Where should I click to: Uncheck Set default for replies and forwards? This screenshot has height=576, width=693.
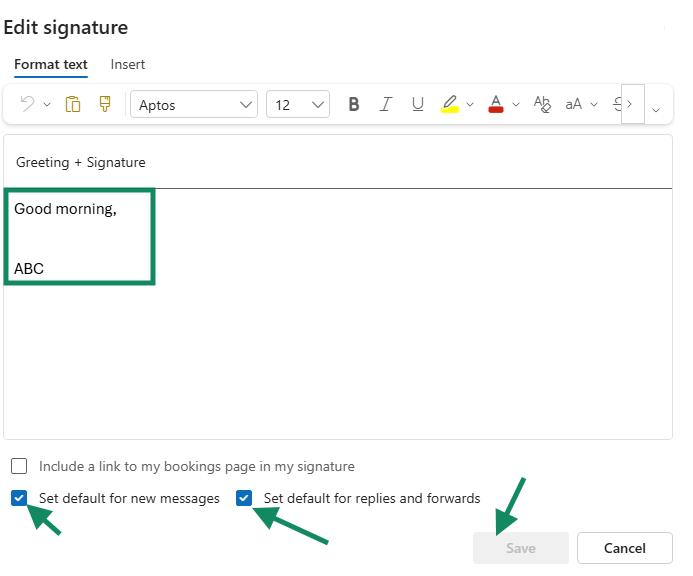point(244,498)
